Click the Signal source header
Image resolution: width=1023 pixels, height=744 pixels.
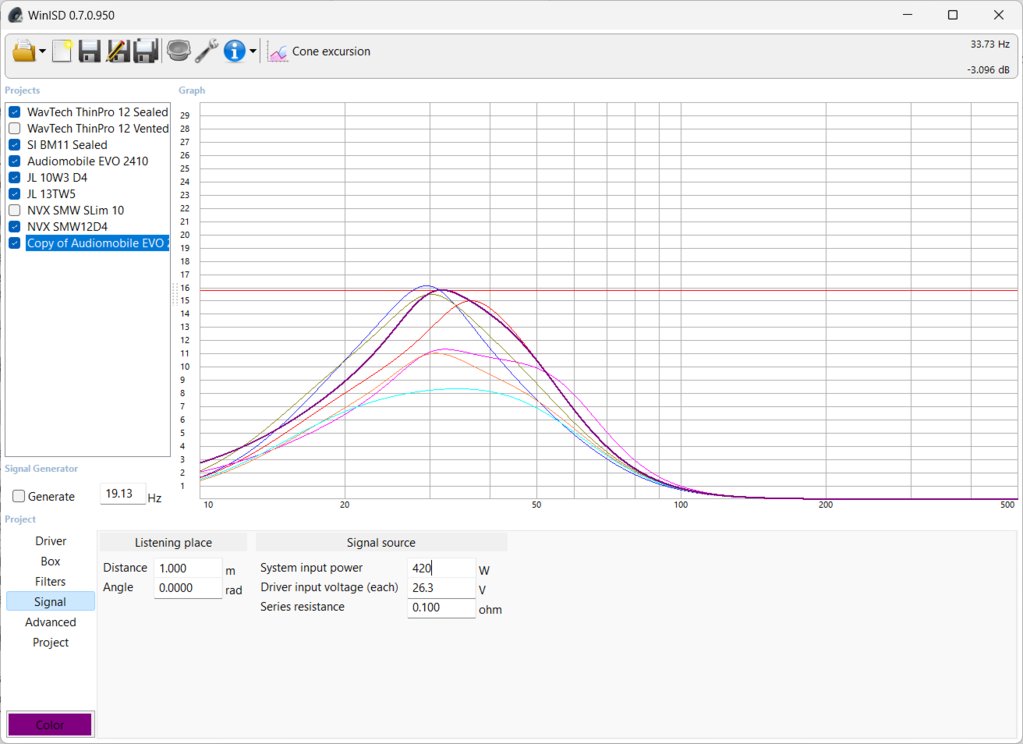(381, 542)
